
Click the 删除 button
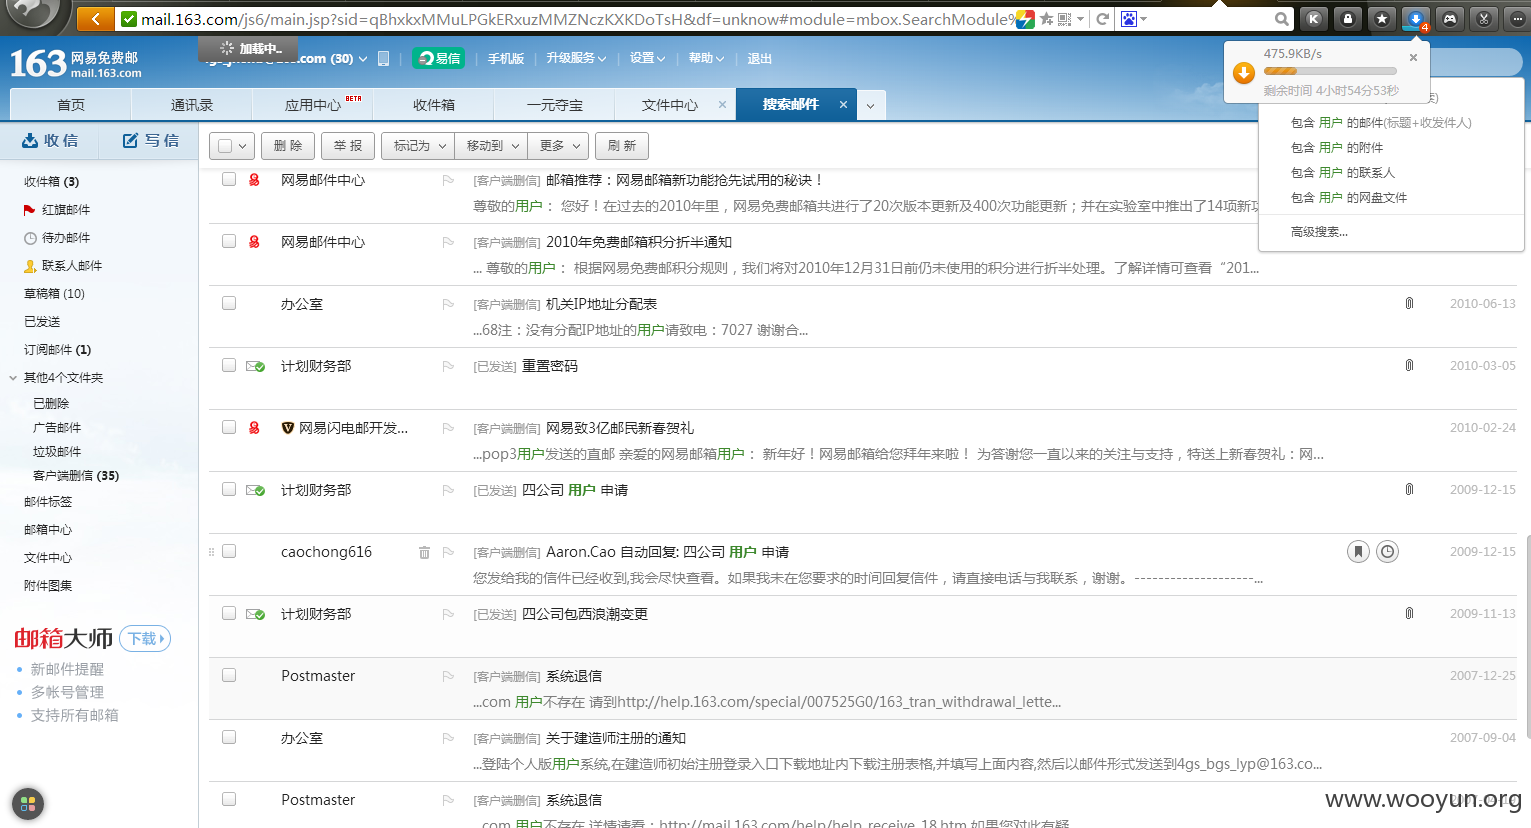coord(288,146)
